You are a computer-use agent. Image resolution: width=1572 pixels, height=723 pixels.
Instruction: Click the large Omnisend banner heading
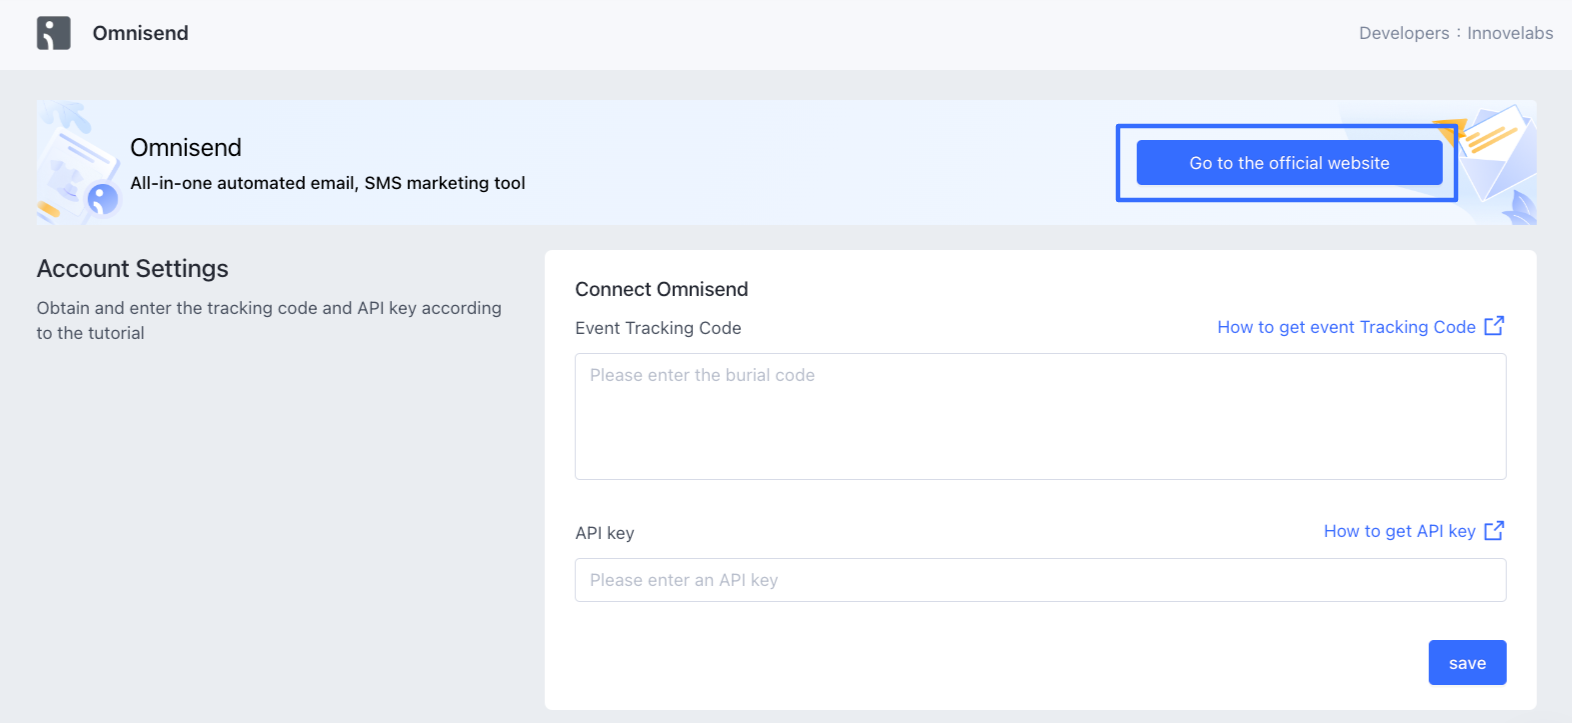point(186,148)
